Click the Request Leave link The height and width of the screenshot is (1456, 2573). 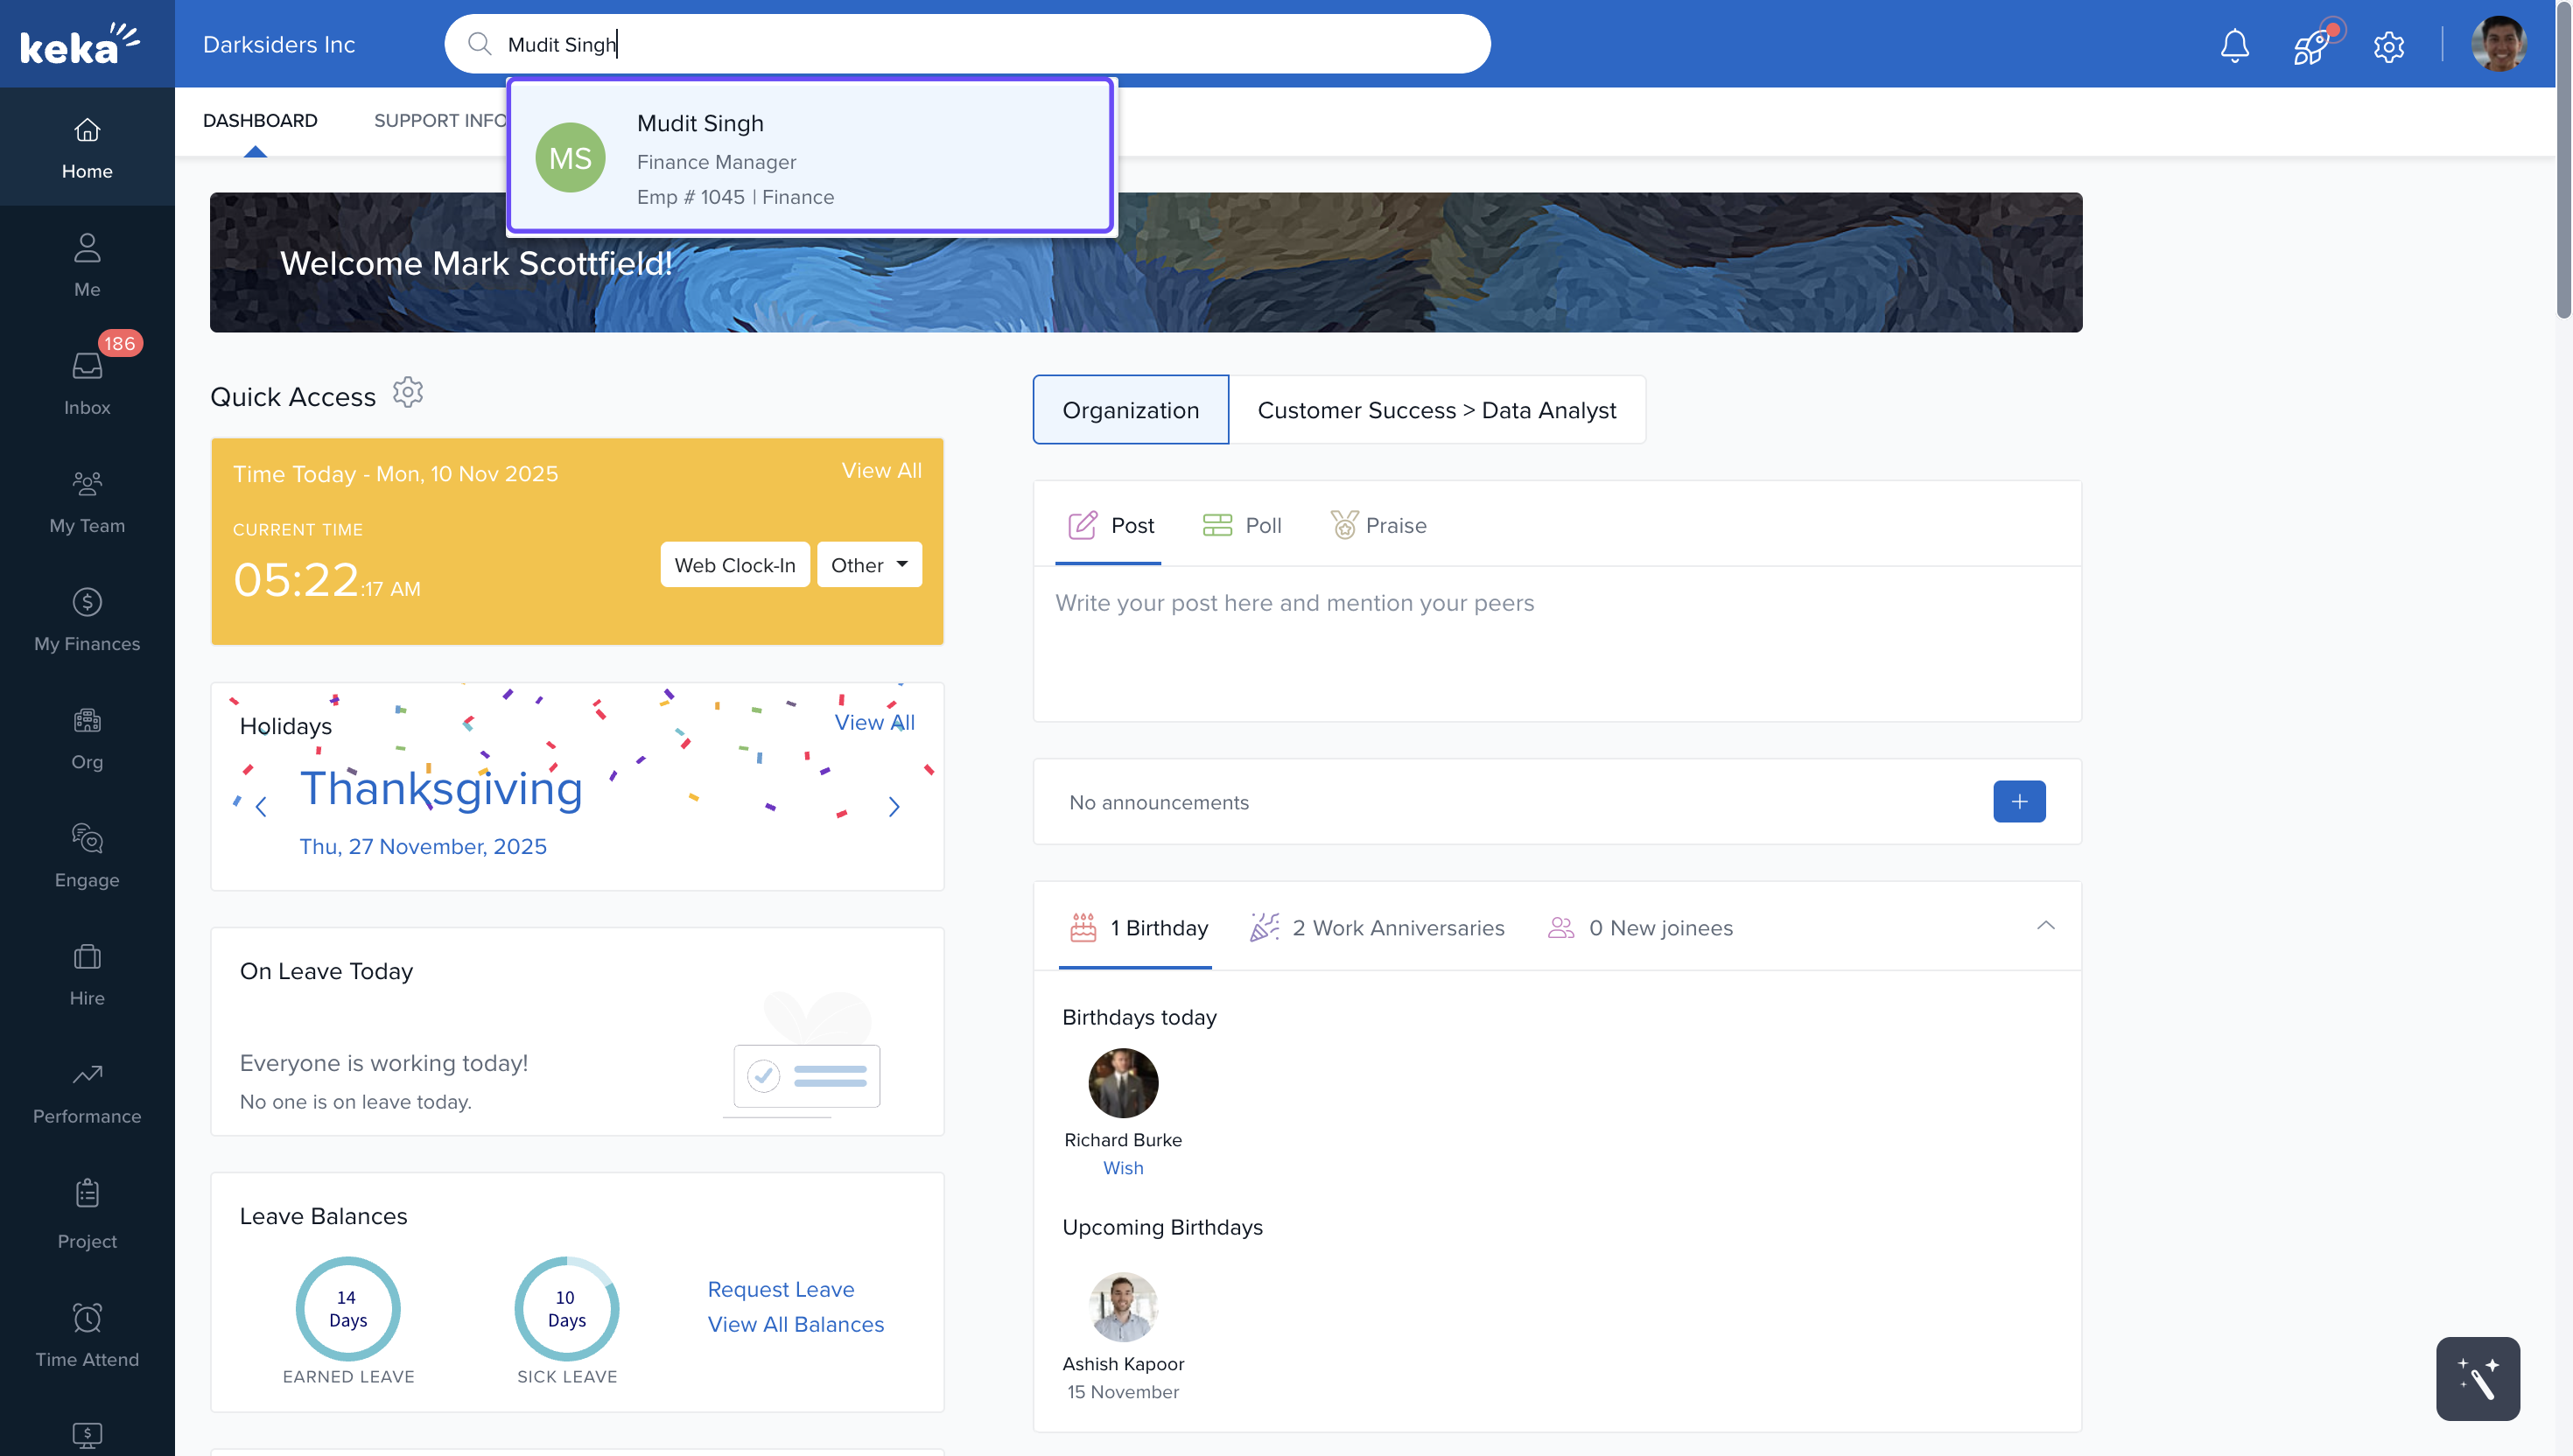coord(780,1289)
